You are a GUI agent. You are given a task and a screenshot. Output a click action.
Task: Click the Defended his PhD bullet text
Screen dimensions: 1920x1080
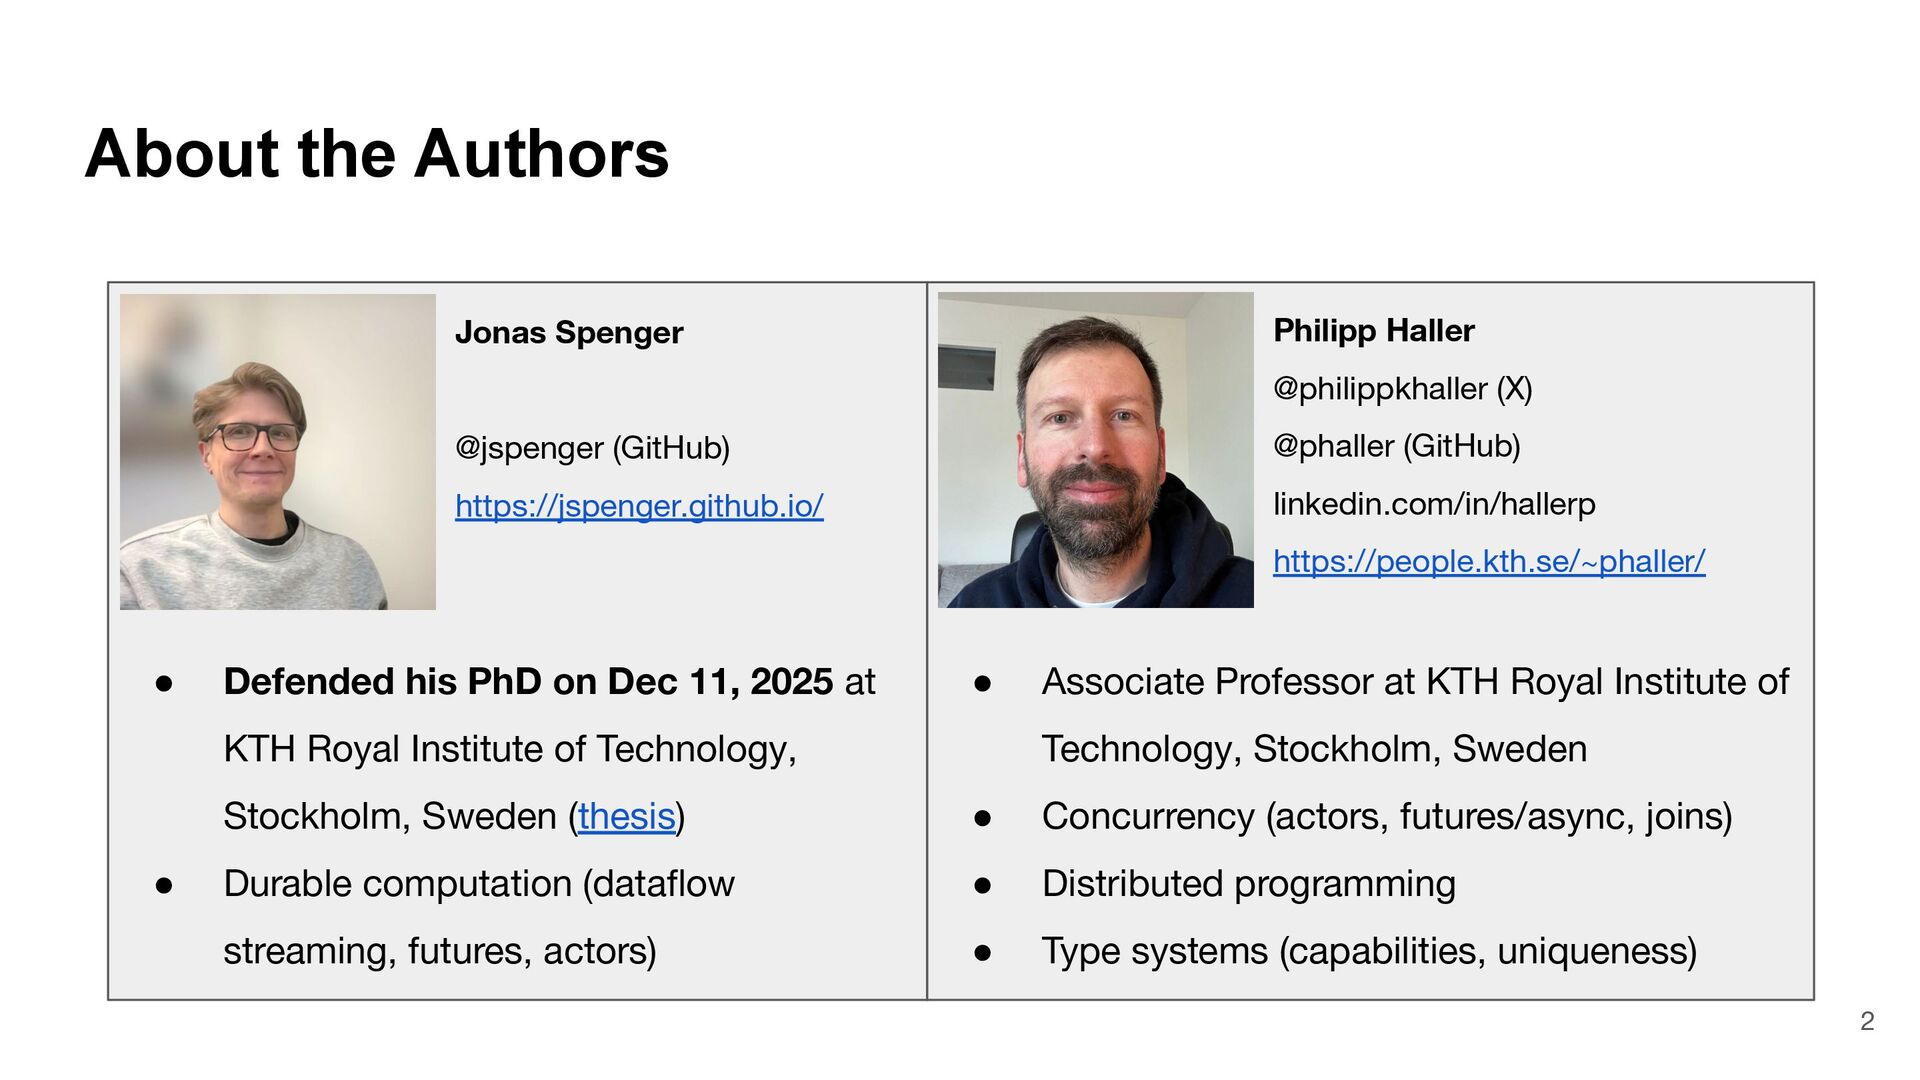click(x=550, y=749)
